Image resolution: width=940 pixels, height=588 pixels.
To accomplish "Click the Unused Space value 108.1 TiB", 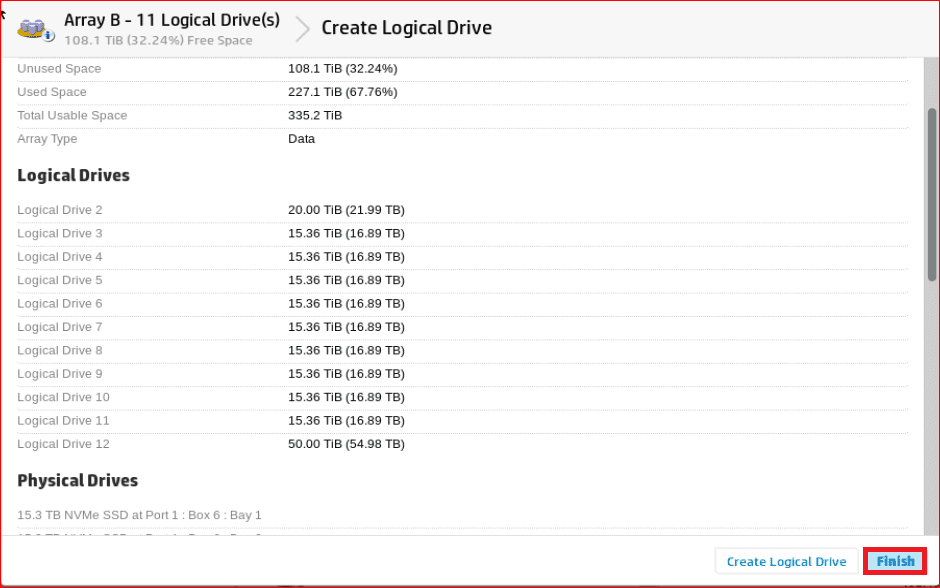I will [x=342, y=69].
